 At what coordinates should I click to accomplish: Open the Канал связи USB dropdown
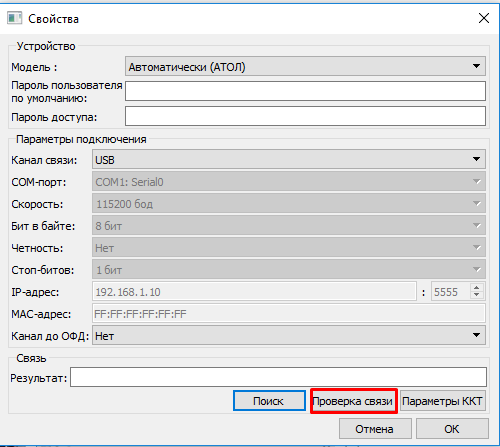click(289, 159)
